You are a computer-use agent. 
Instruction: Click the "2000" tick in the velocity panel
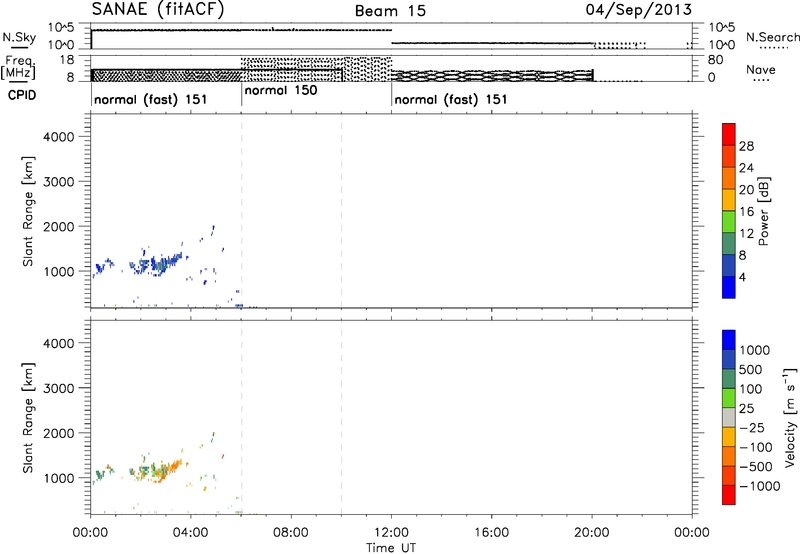coord(59,433)
